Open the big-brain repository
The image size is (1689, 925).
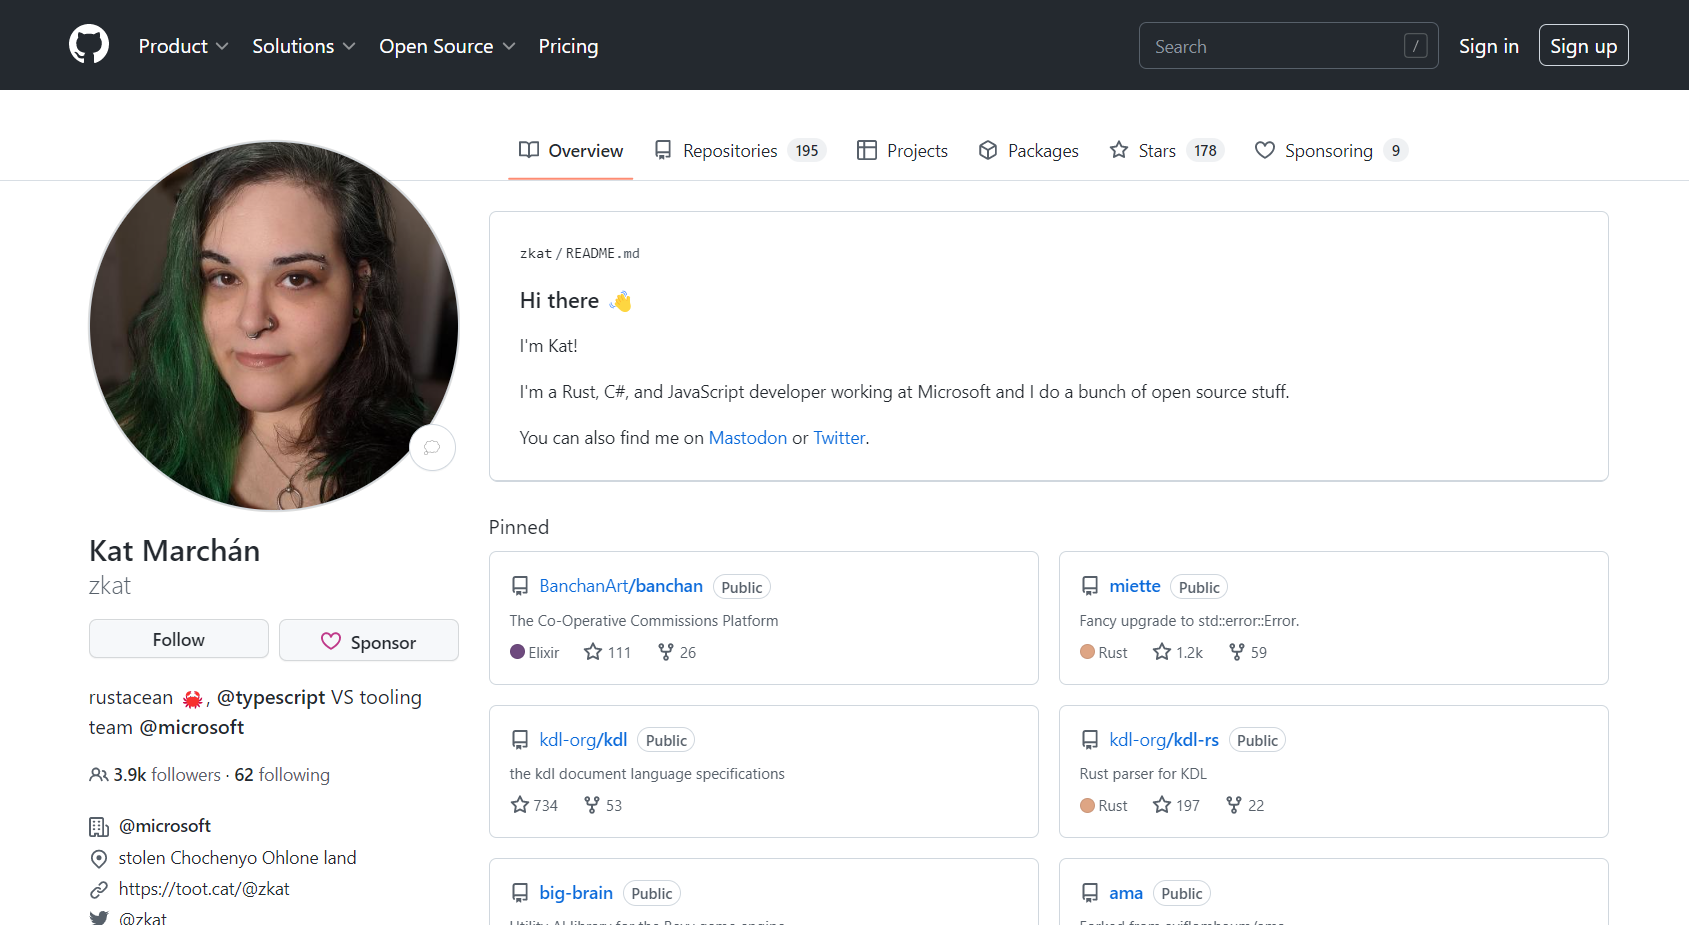[576, 893]
